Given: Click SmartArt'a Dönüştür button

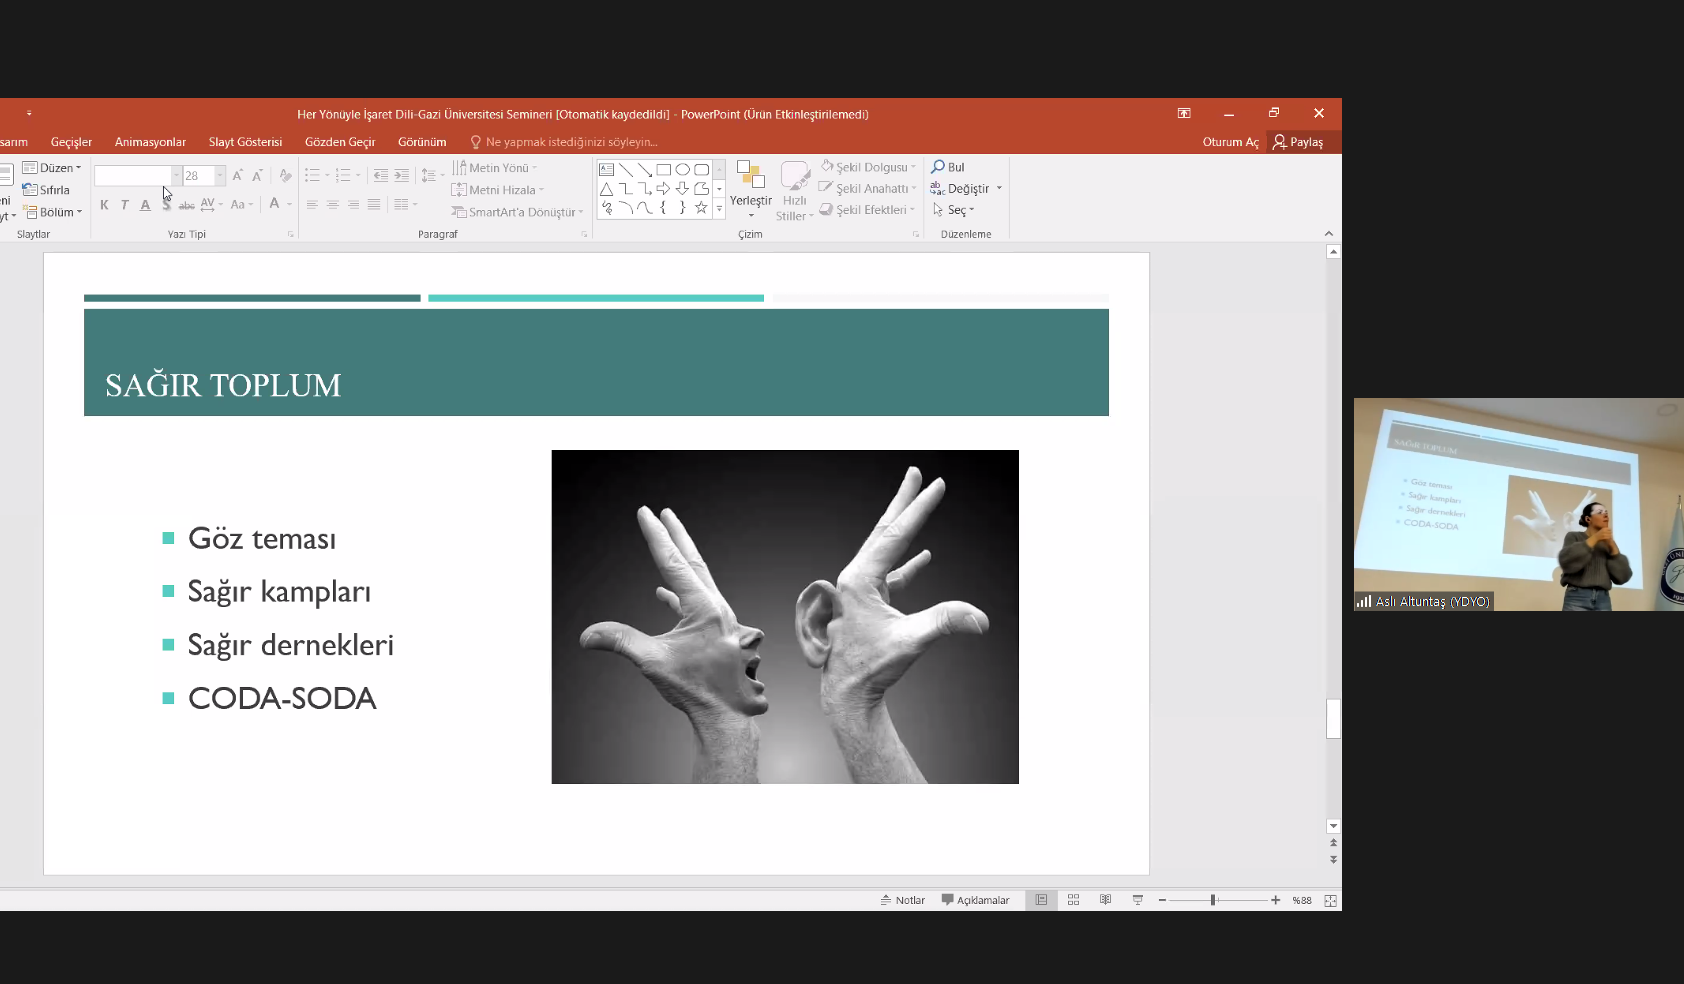Looking at the screenshot, I should point(517,212).
